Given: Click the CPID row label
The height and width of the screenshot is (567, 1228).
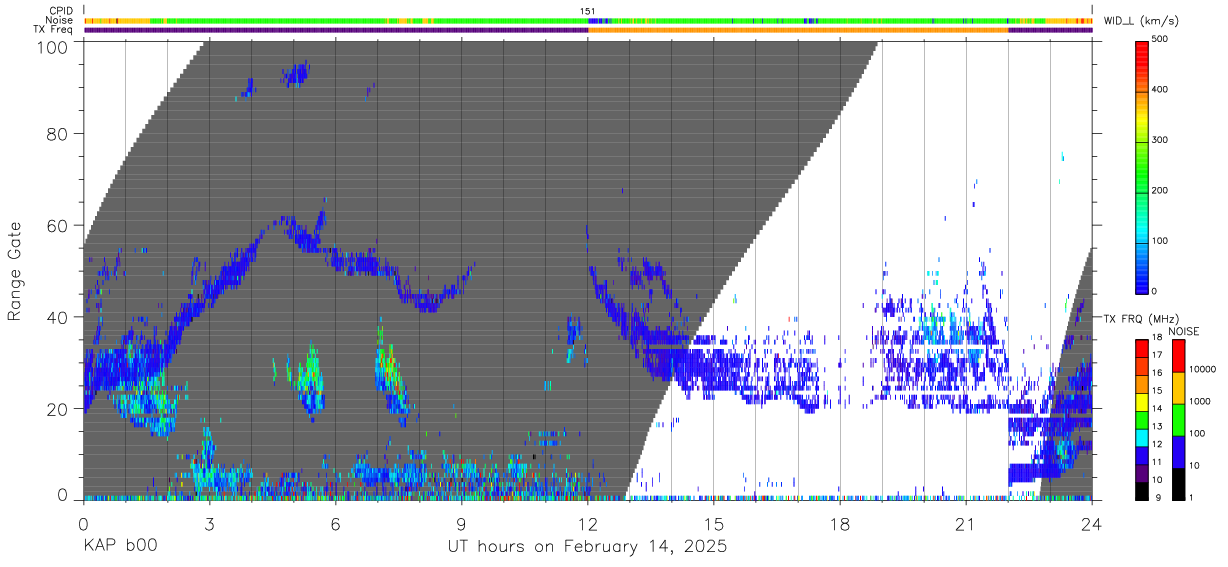Looking at the screenshot, I should (61, 10).
